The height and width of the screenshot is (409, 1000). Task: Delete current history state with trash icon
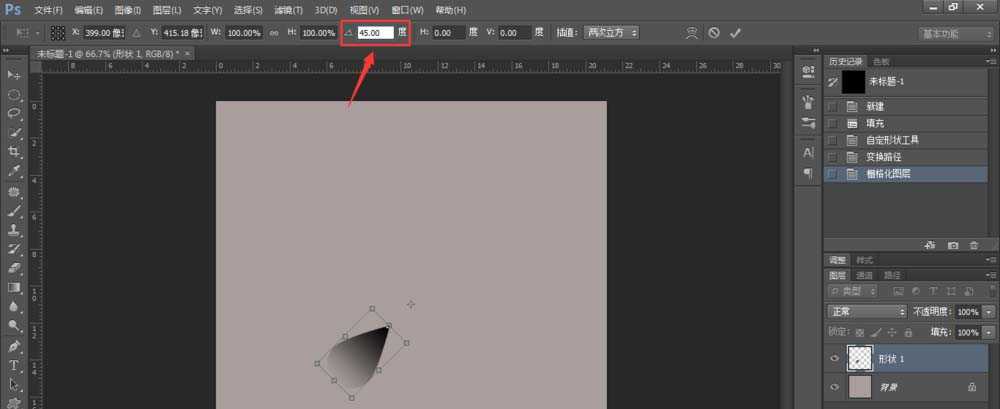pos(974,245)
